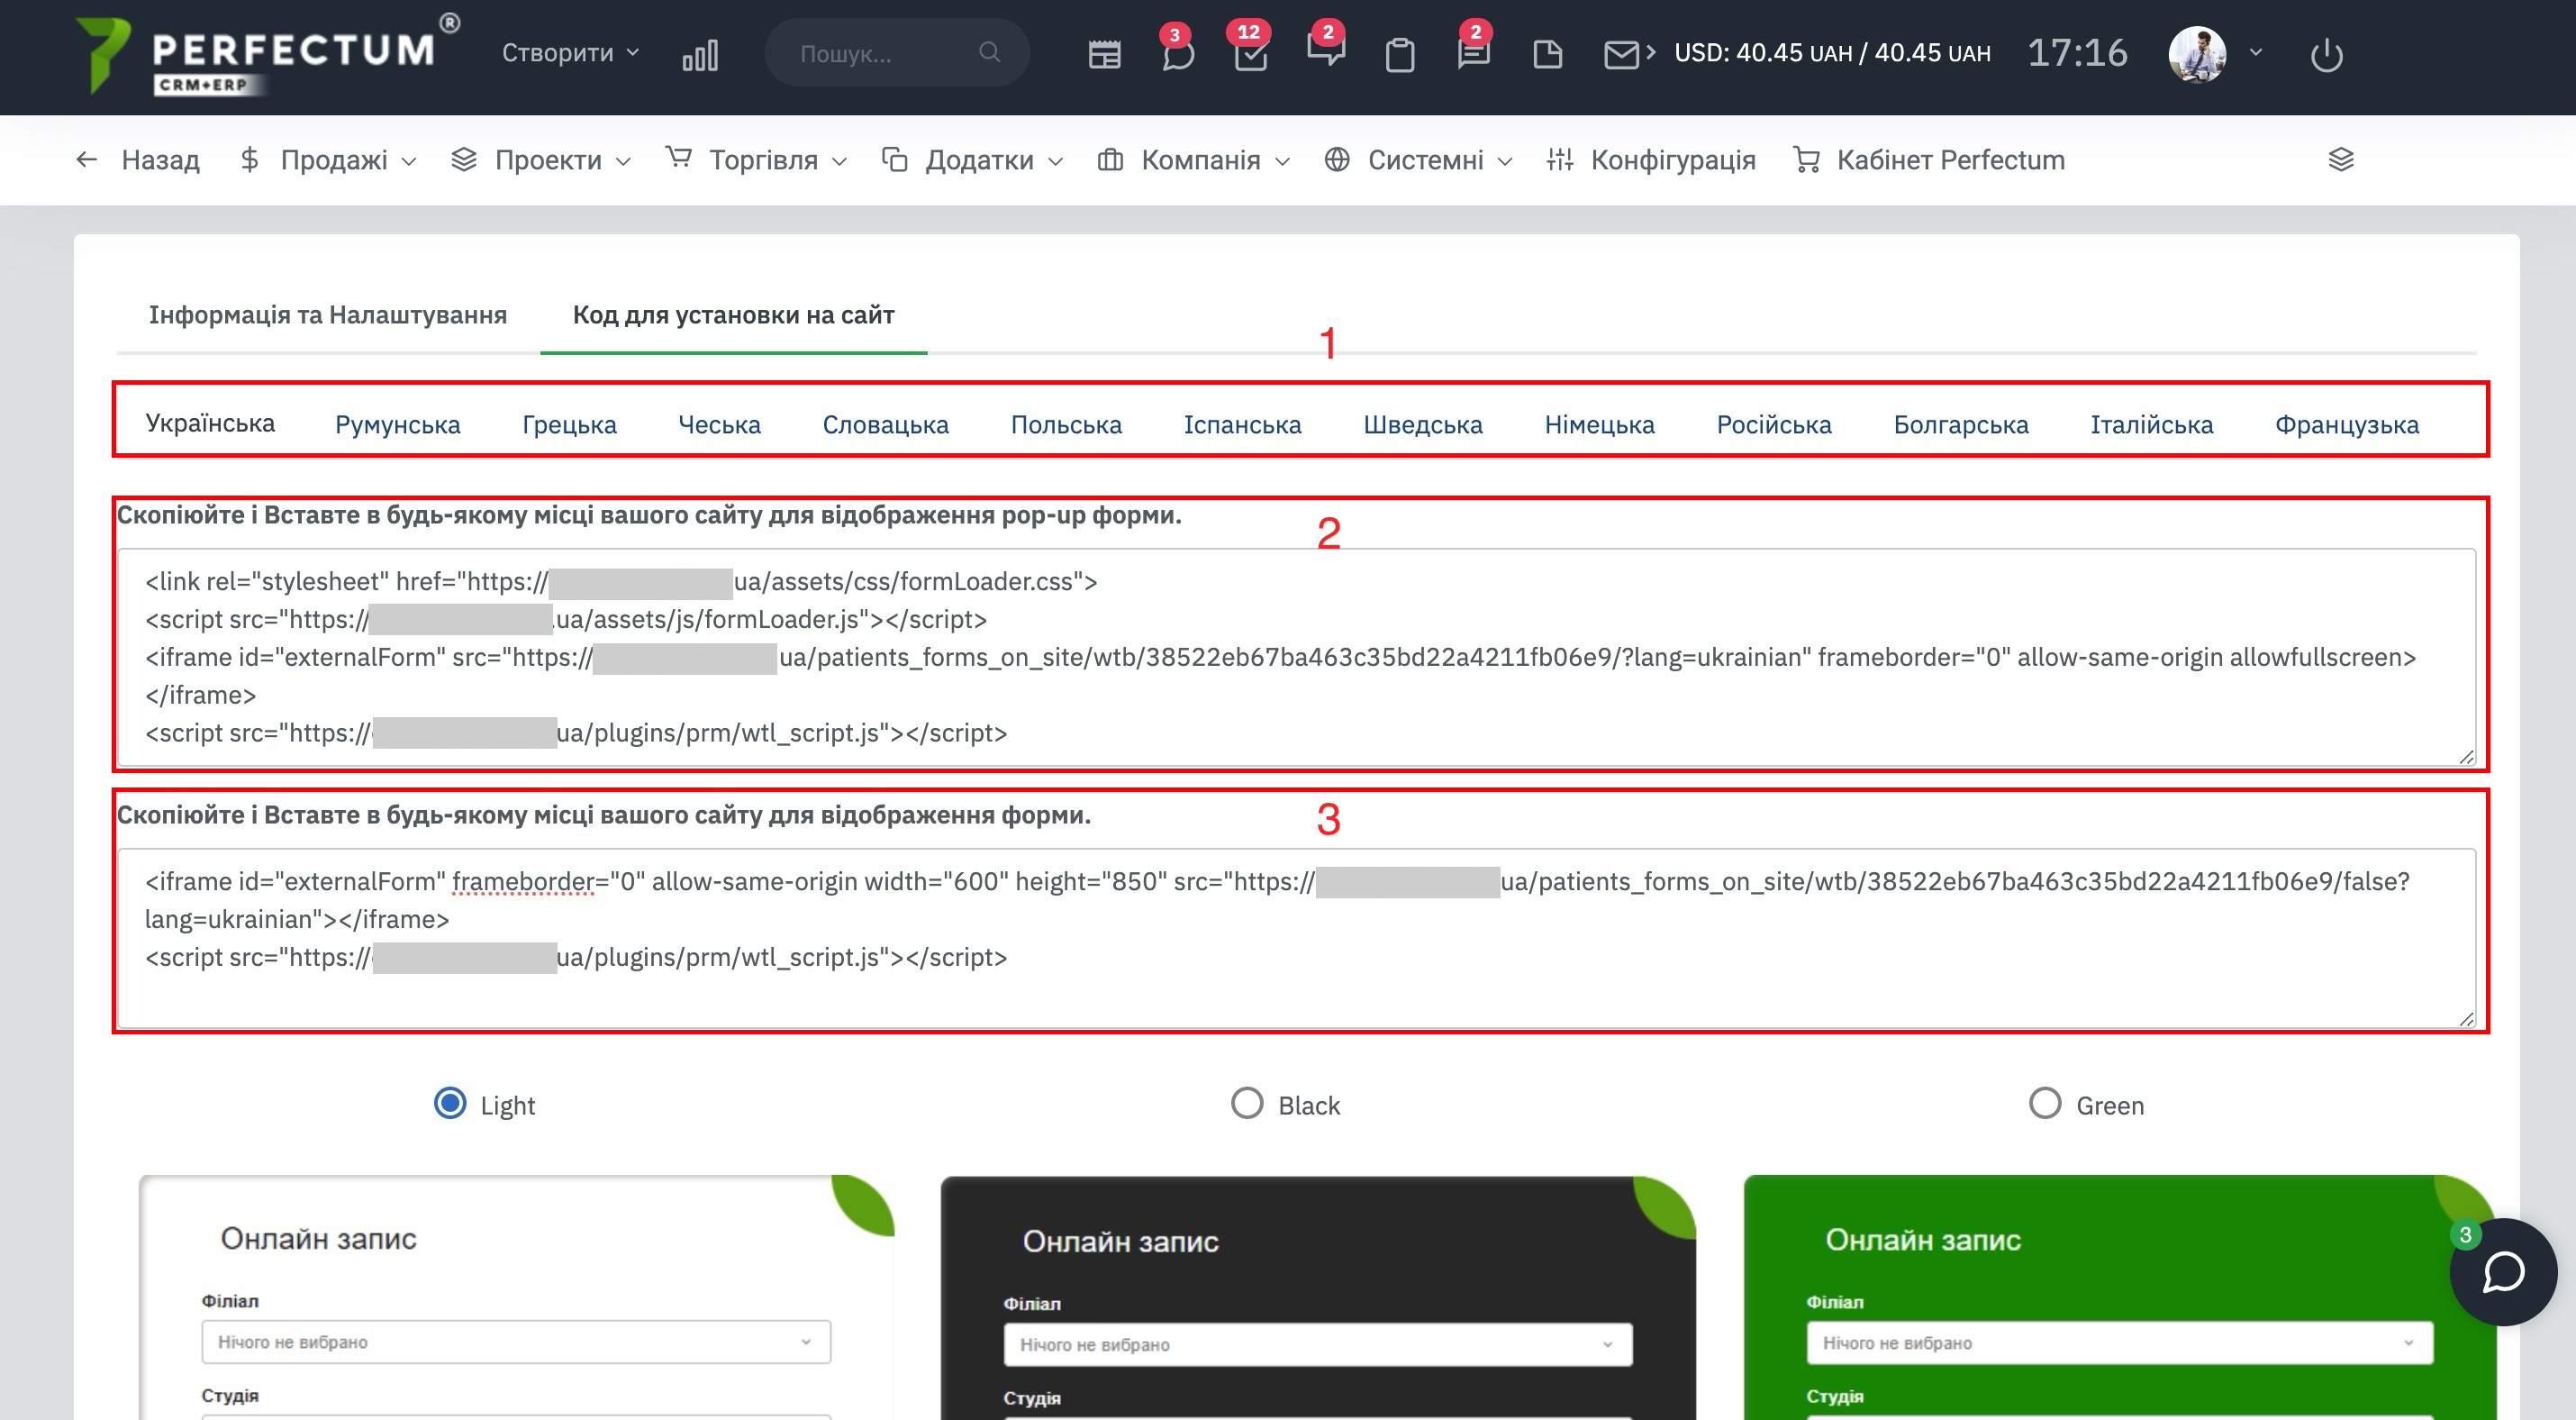The width and height of the screenshot is (2576, 1420).
Task: Select the Black theme radio button
Action: 1246,1104
